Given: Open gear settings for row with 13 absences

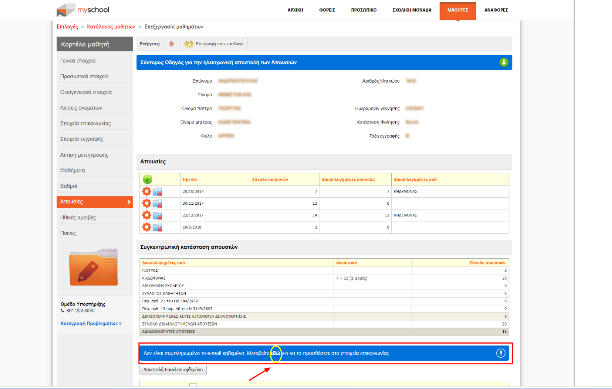Looking at the screenshot, I should [x=146, y=203].
